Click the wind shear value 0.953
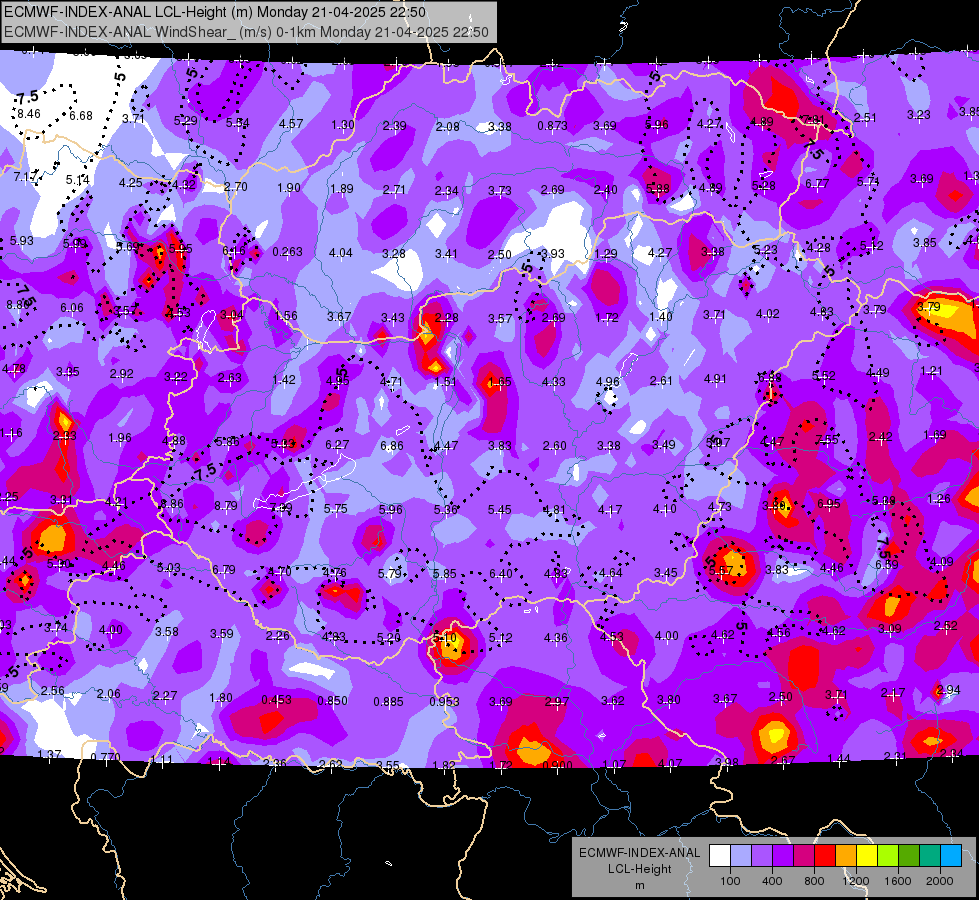Viewport: 979px width, 900px height. click(445, 701)
